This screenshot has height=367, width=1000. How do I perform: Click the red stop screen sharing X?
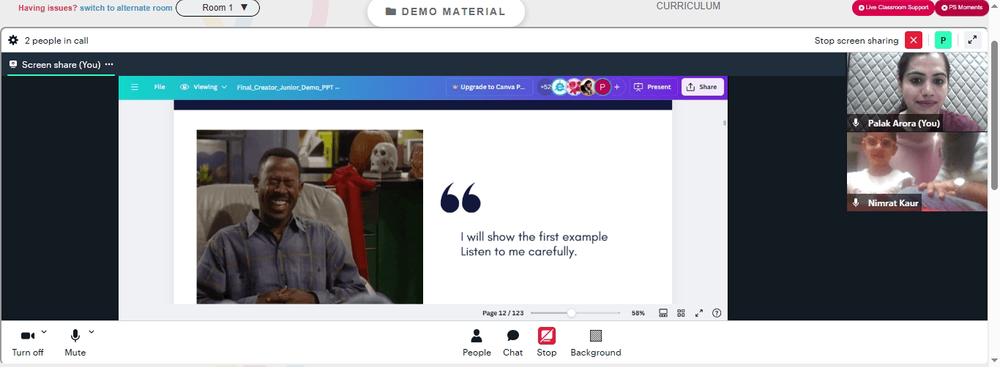point(913,40)
